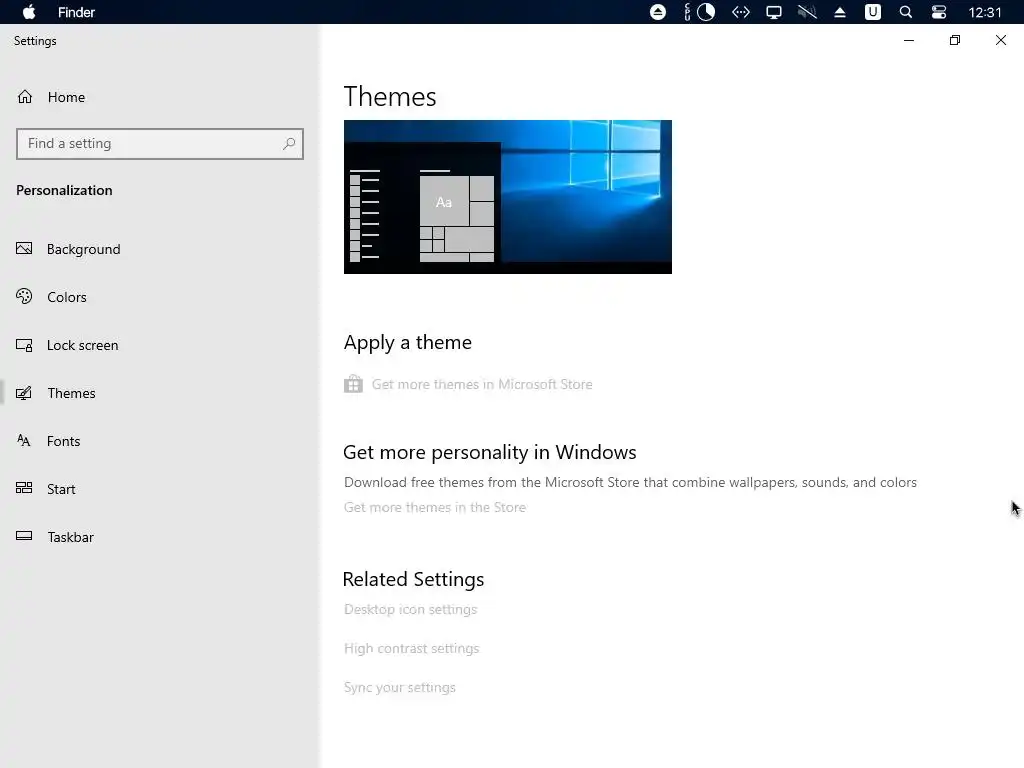The height and width of the screenshot is (768, 1024).
Task: Open Fonts settings
Action: coord(63,441)
